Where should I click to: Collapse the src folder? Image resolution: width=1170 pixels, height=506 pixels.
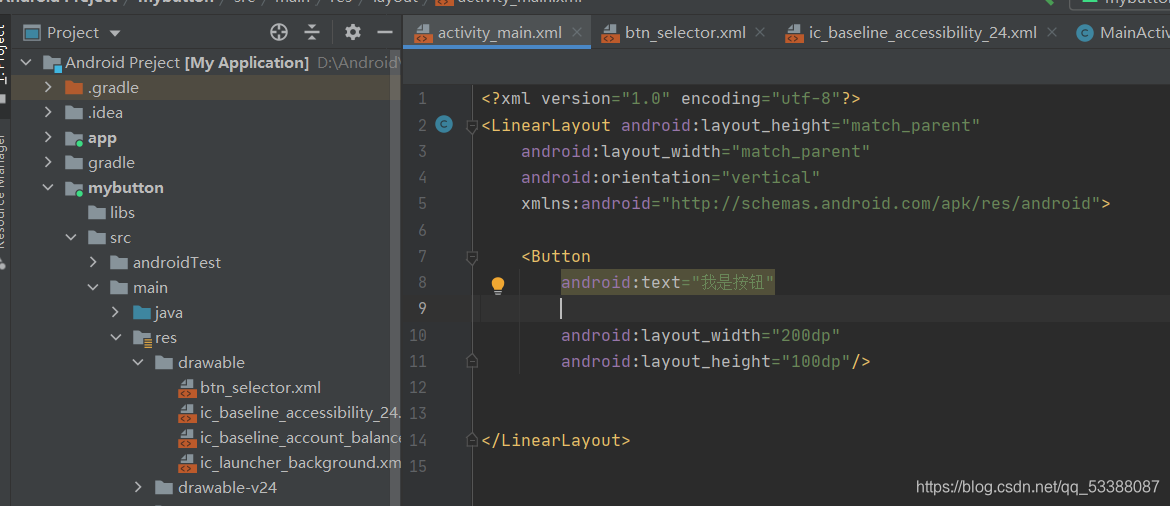(x=71, y=237)
